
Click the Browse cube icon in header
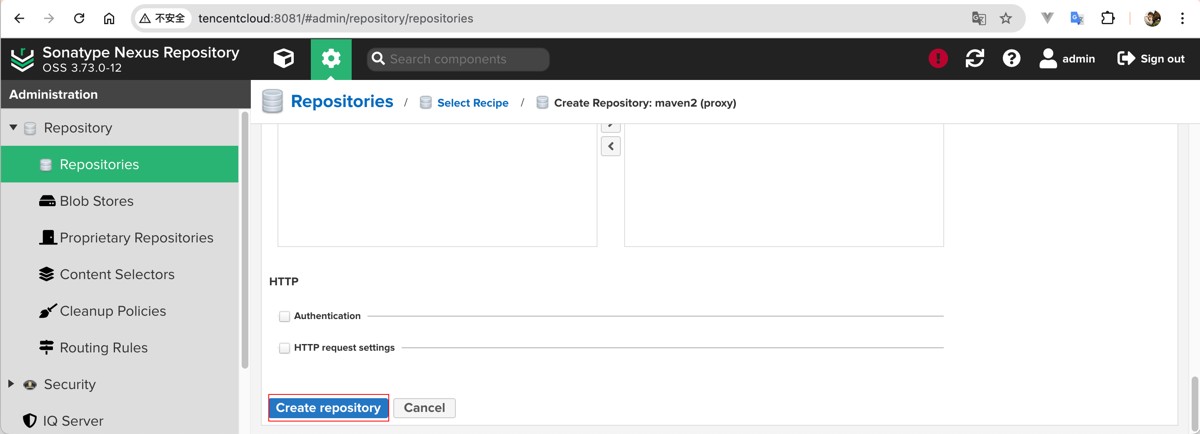[x=284, y=59]
